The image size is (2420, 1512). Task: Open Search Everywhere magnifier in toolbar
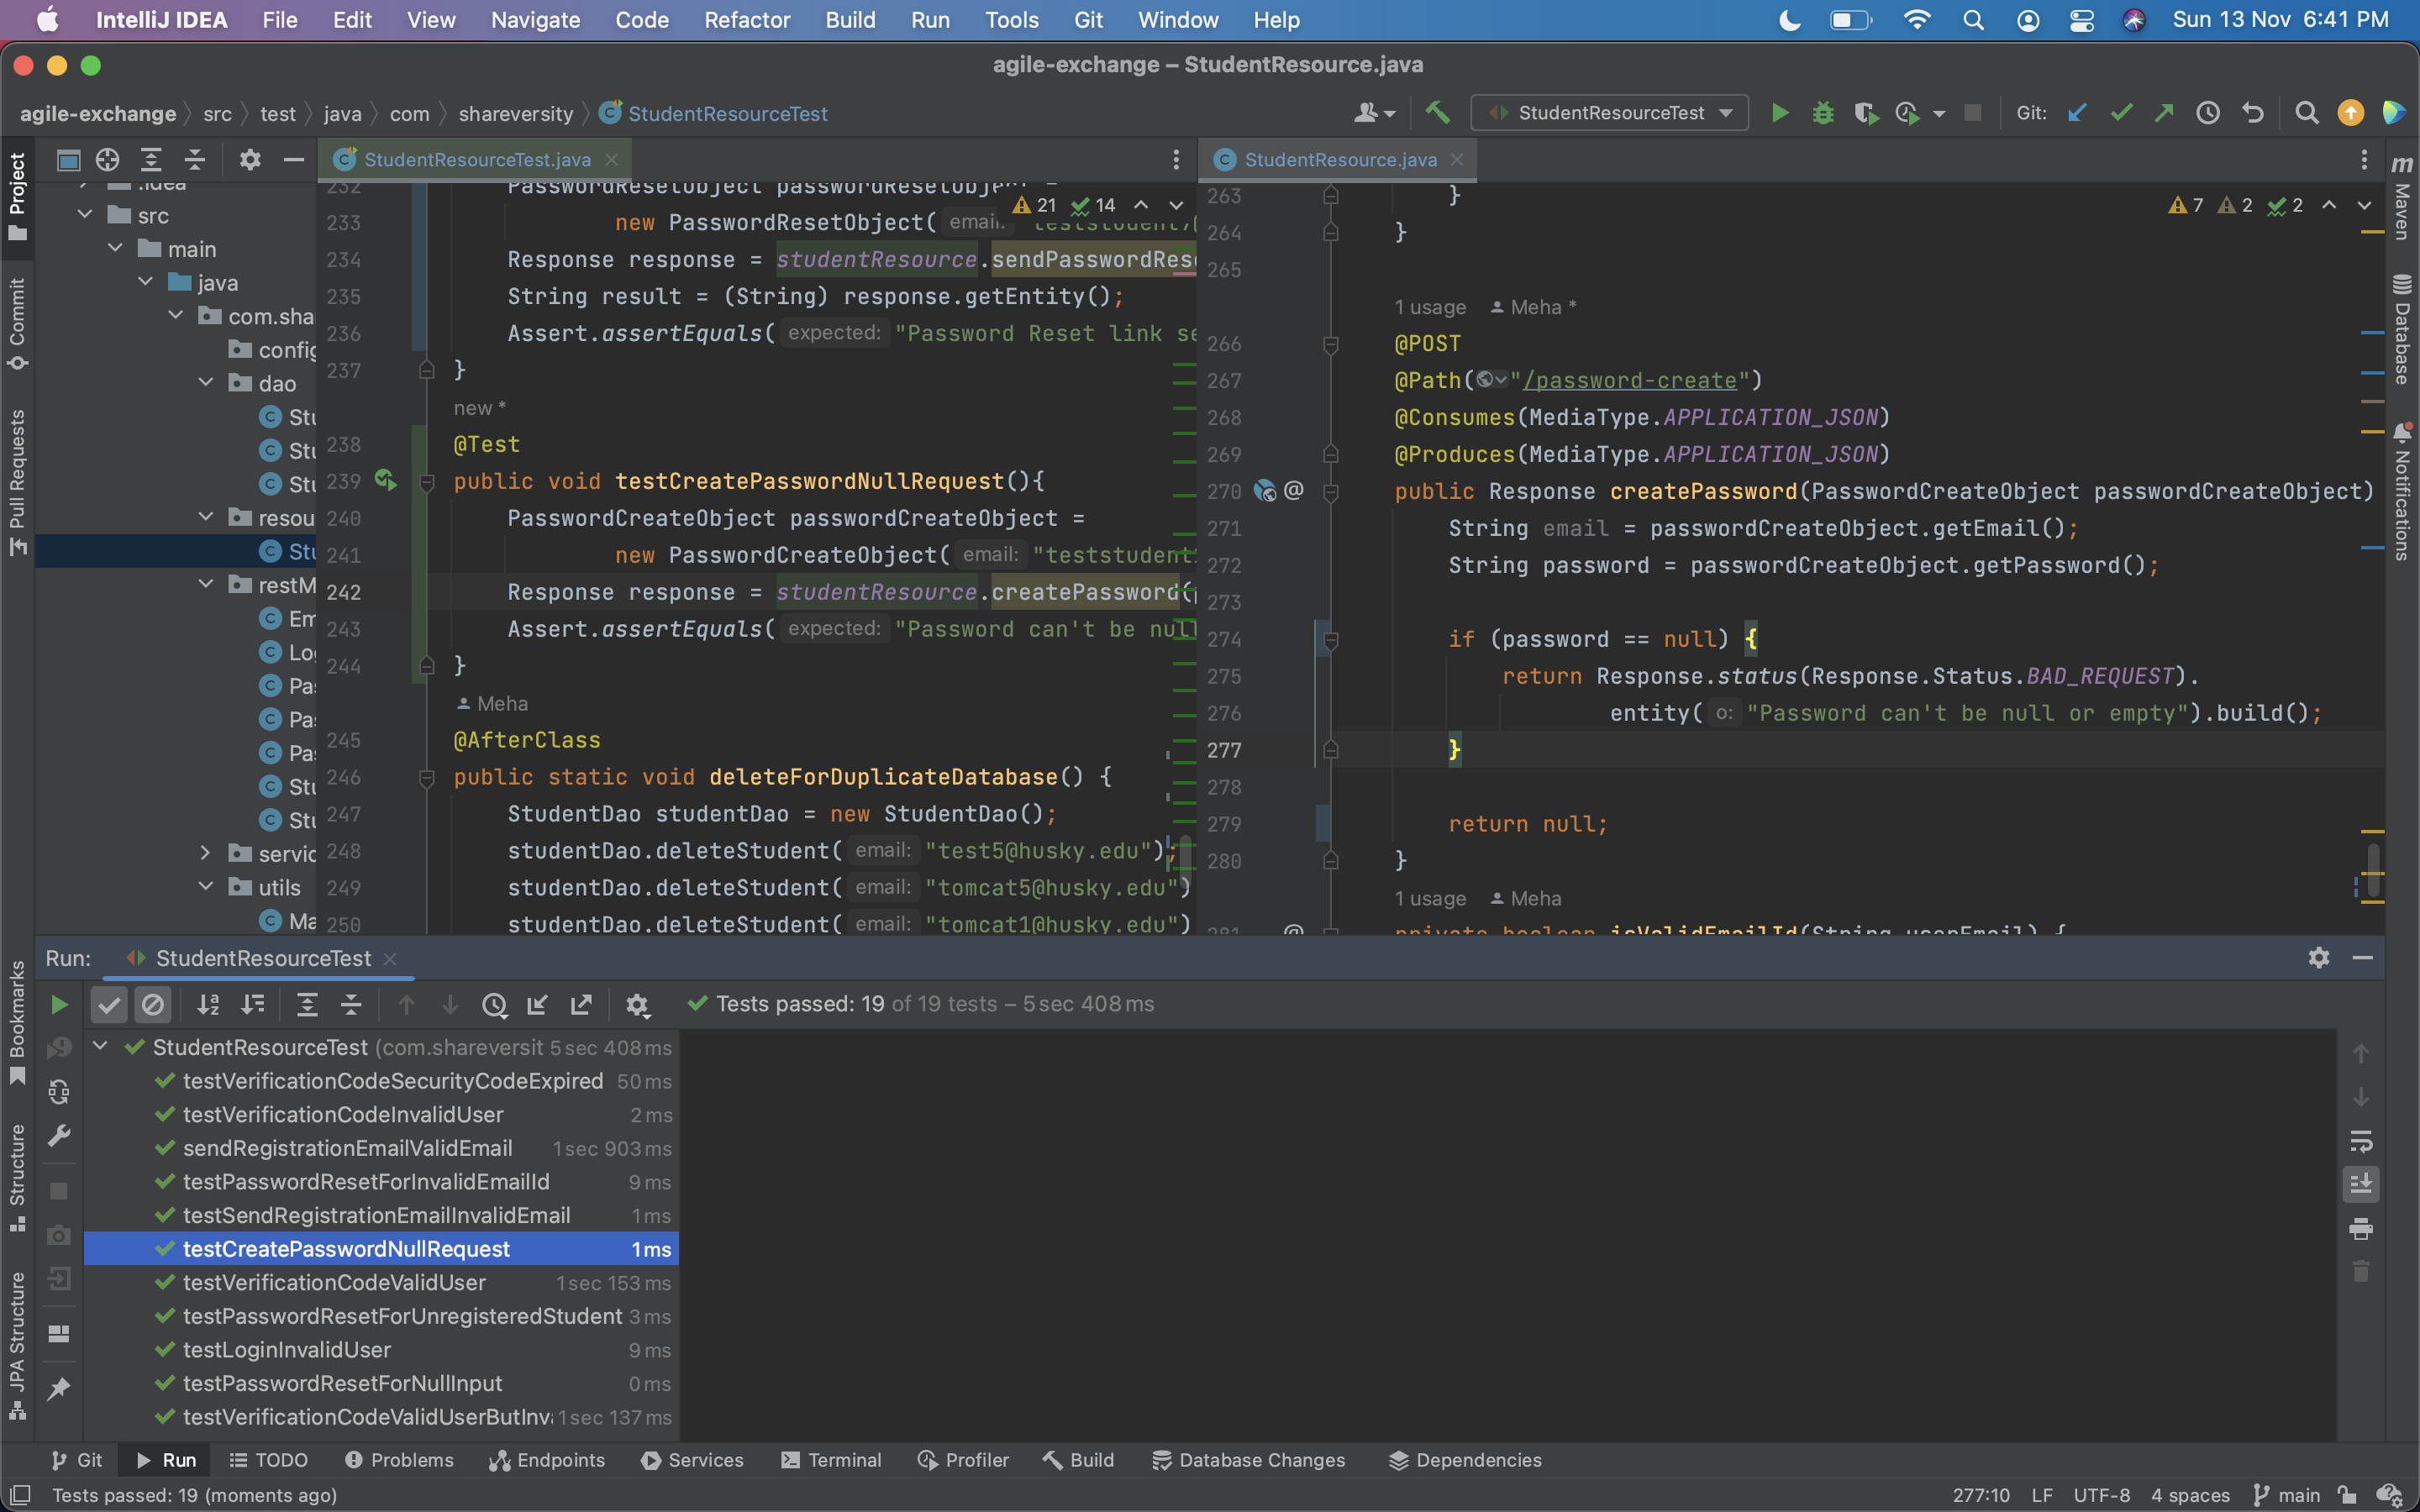(2306, 113)
